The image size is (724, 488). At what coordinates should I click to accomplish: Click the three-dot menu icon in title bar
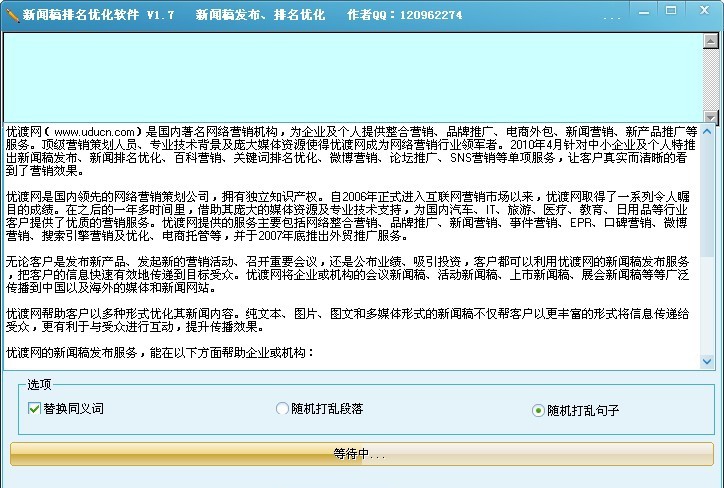pyautogui.click(x=612, y=18)
